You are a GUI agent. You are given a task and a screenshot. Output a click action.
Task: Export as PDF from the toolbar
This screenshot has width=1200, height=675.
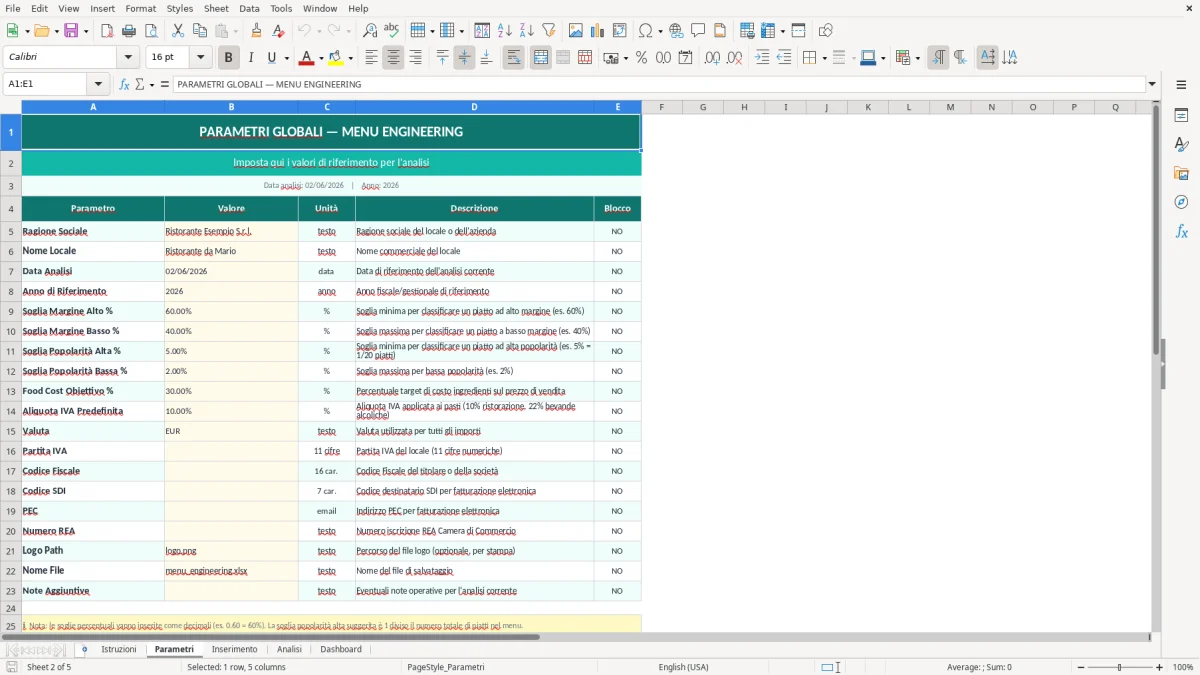pyautogui.click(x=107, y=31)
